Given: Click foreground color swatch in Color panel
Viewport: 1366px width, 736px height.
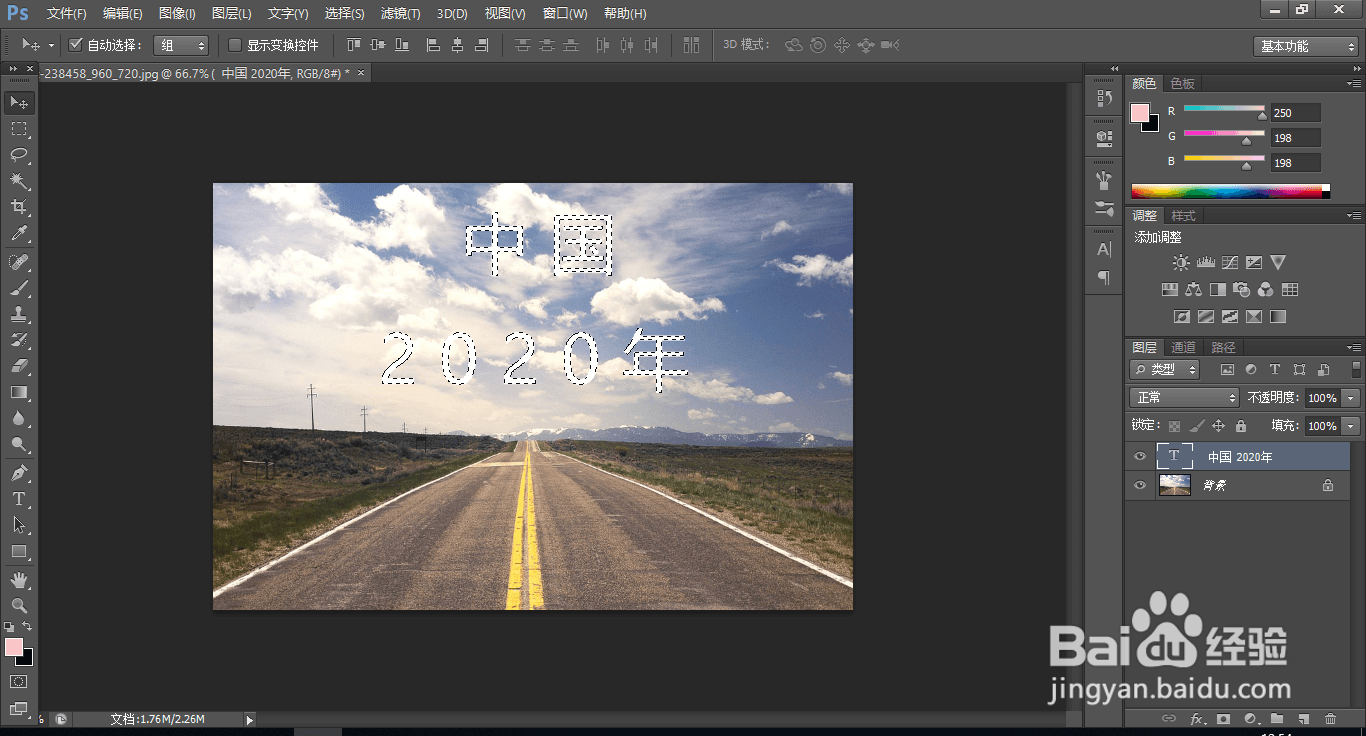Looking at the screenshot, I should pyautogui.click(x=1140, y=113).
